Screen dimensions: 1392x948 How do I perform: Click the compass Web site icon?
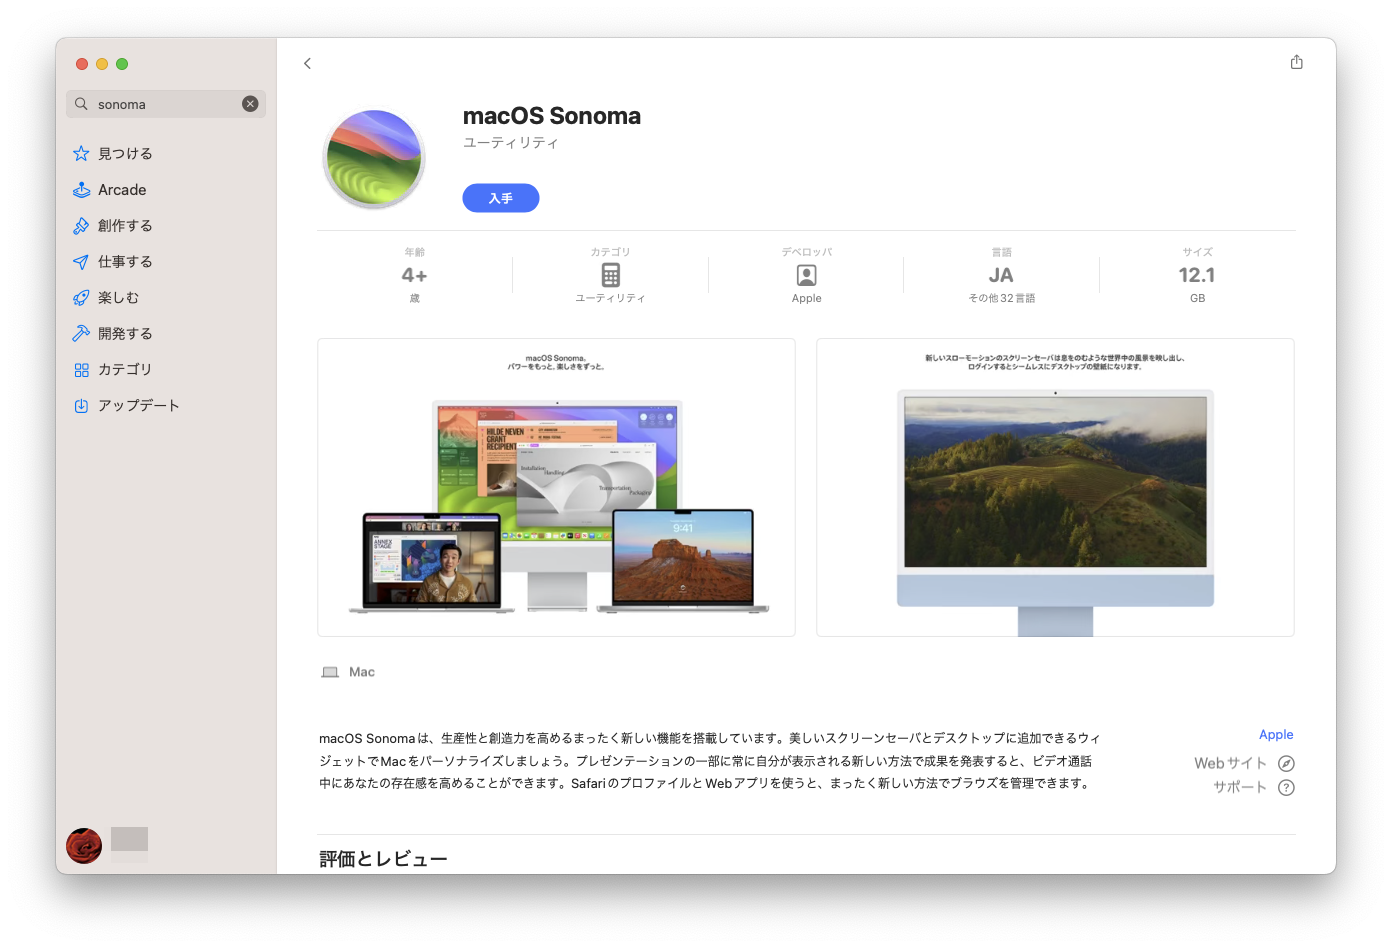pos(1287,763)
